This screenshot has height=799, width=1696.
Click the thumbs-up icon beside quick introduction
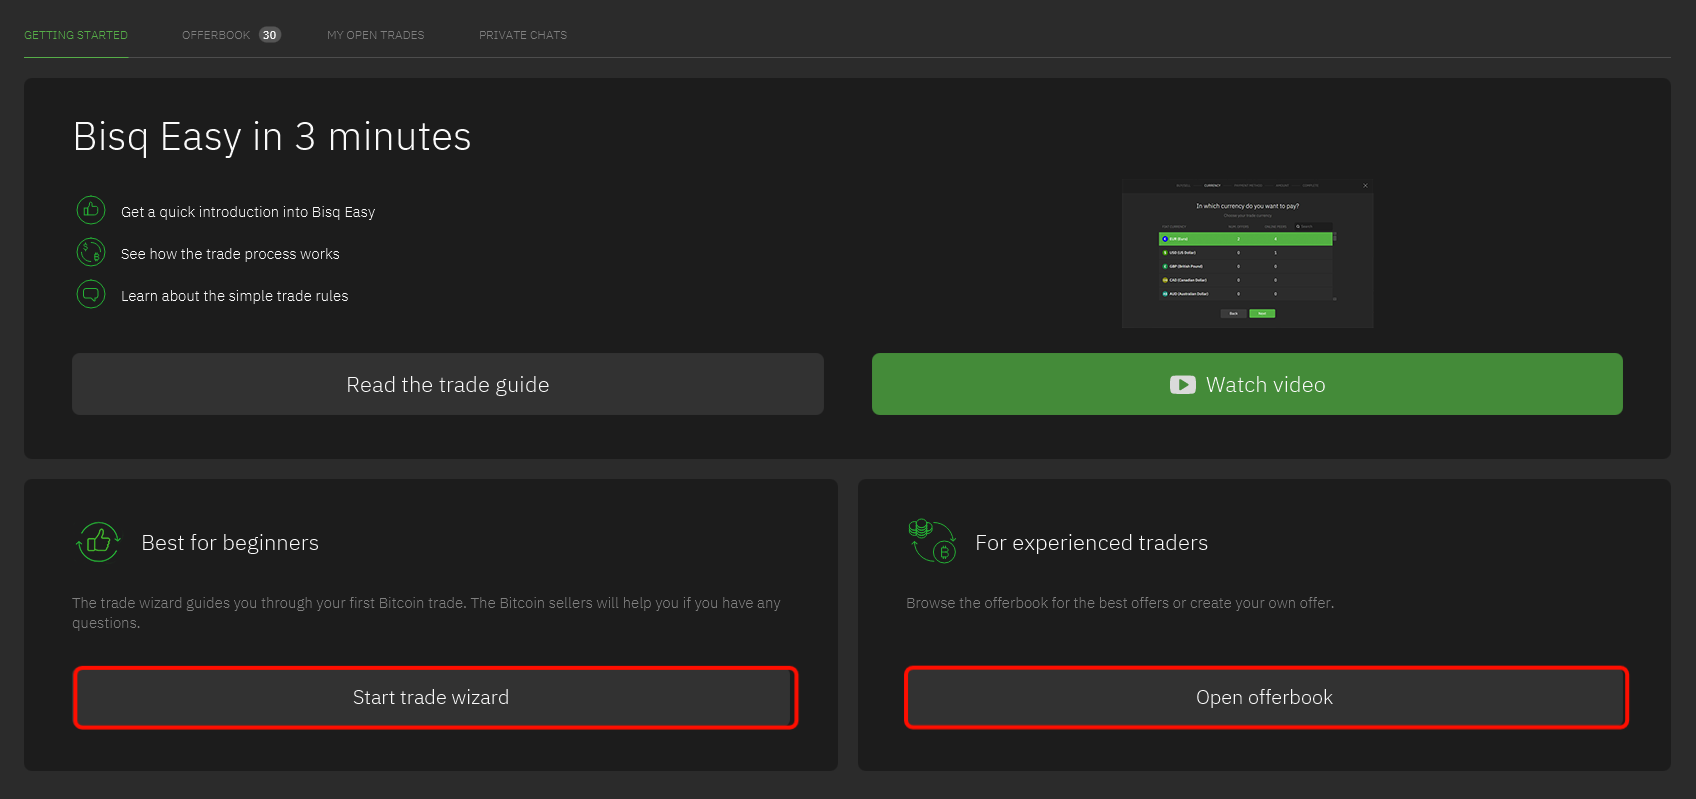pyautogui.click(x=91, y=210)
